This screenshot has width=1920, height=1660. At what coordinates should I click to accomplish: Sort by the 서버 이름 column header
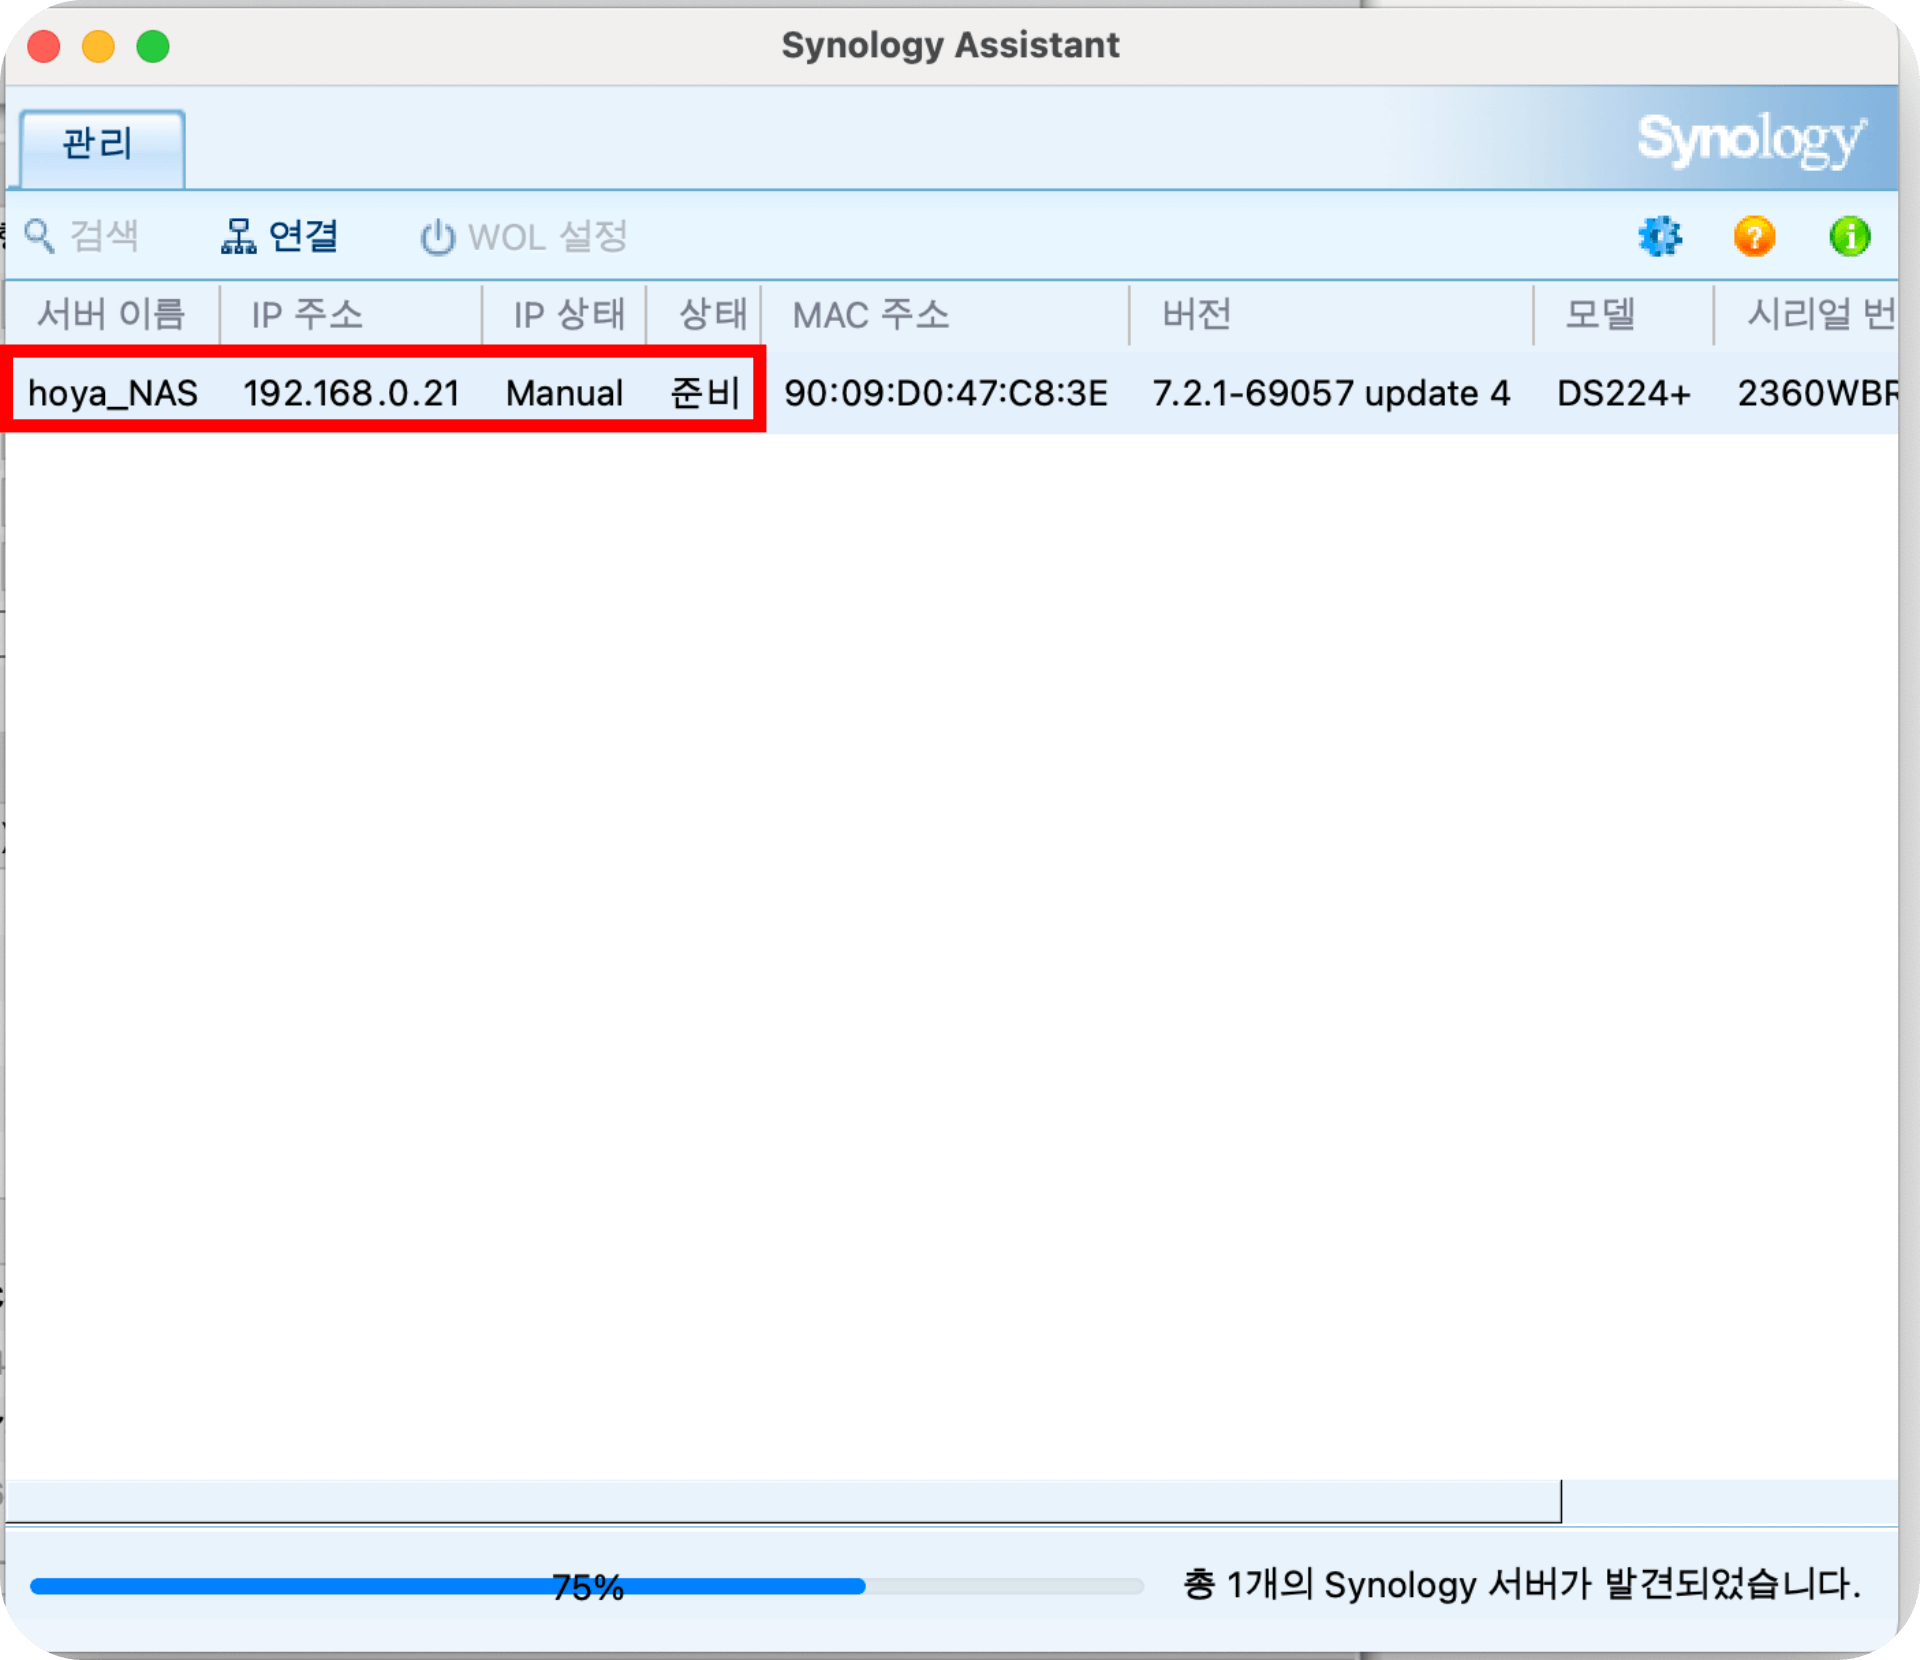pos(112,314)
